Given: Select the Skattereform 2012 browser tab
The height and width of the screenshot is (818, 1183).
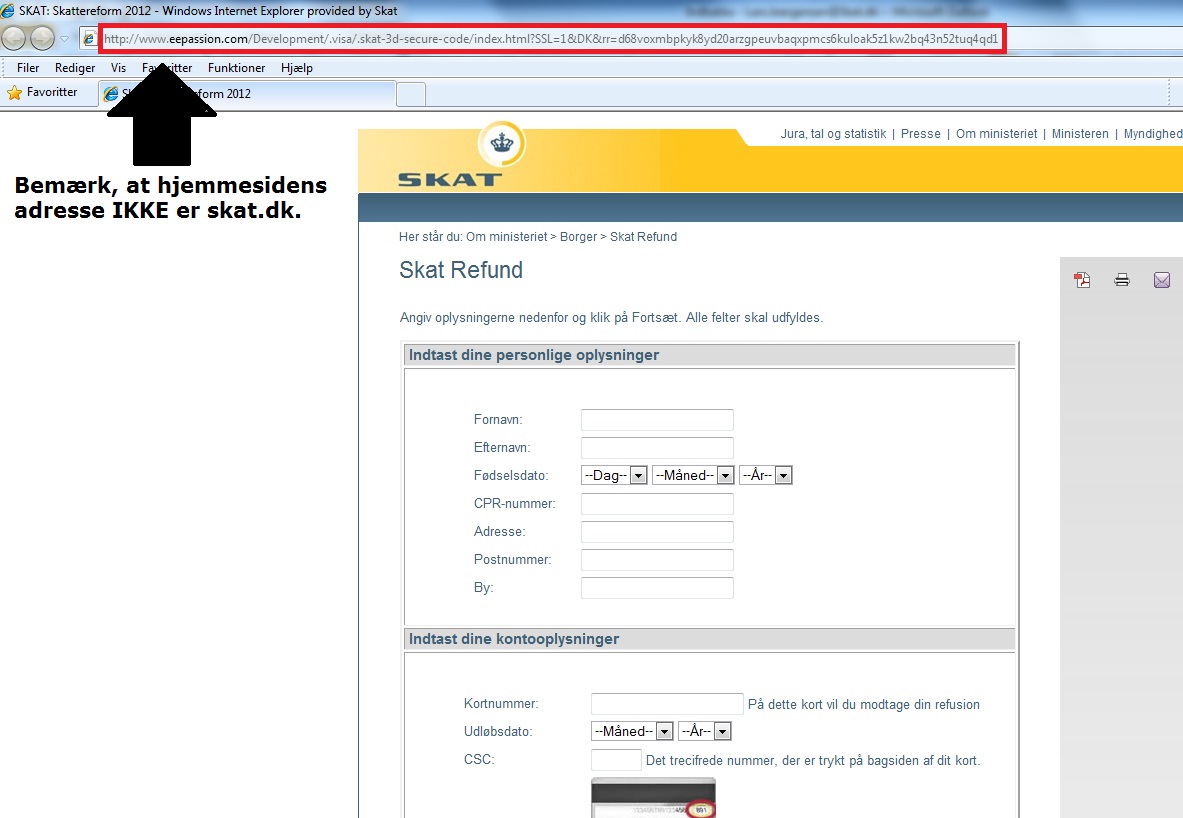Looking at the screenshot, I should click(x=247, y=94).
